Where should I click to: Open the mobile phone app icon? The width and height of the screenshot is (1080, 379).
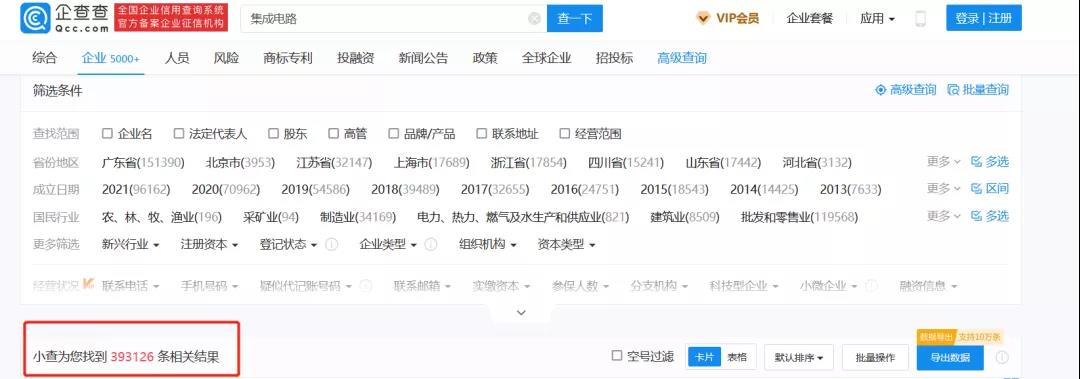coord(920,19)
